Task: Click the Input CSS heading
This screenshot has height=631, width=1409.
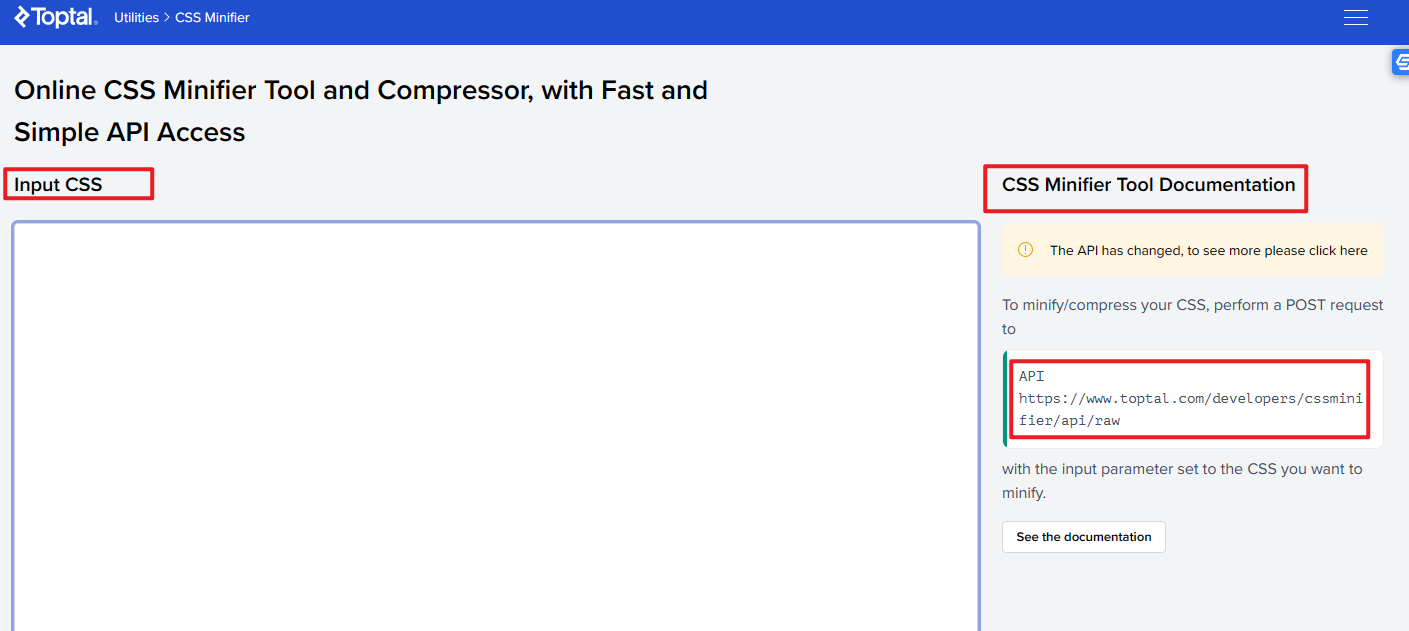Action: (x=58, y=185)
